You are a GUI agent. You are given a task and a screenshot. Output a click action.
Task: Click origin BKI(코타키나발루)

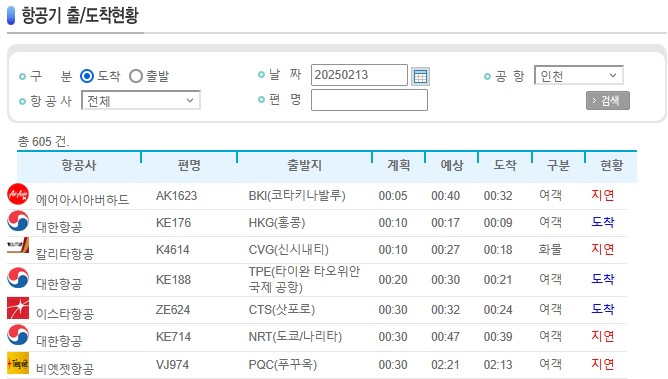pyautogui.click(x=297, y=196)
